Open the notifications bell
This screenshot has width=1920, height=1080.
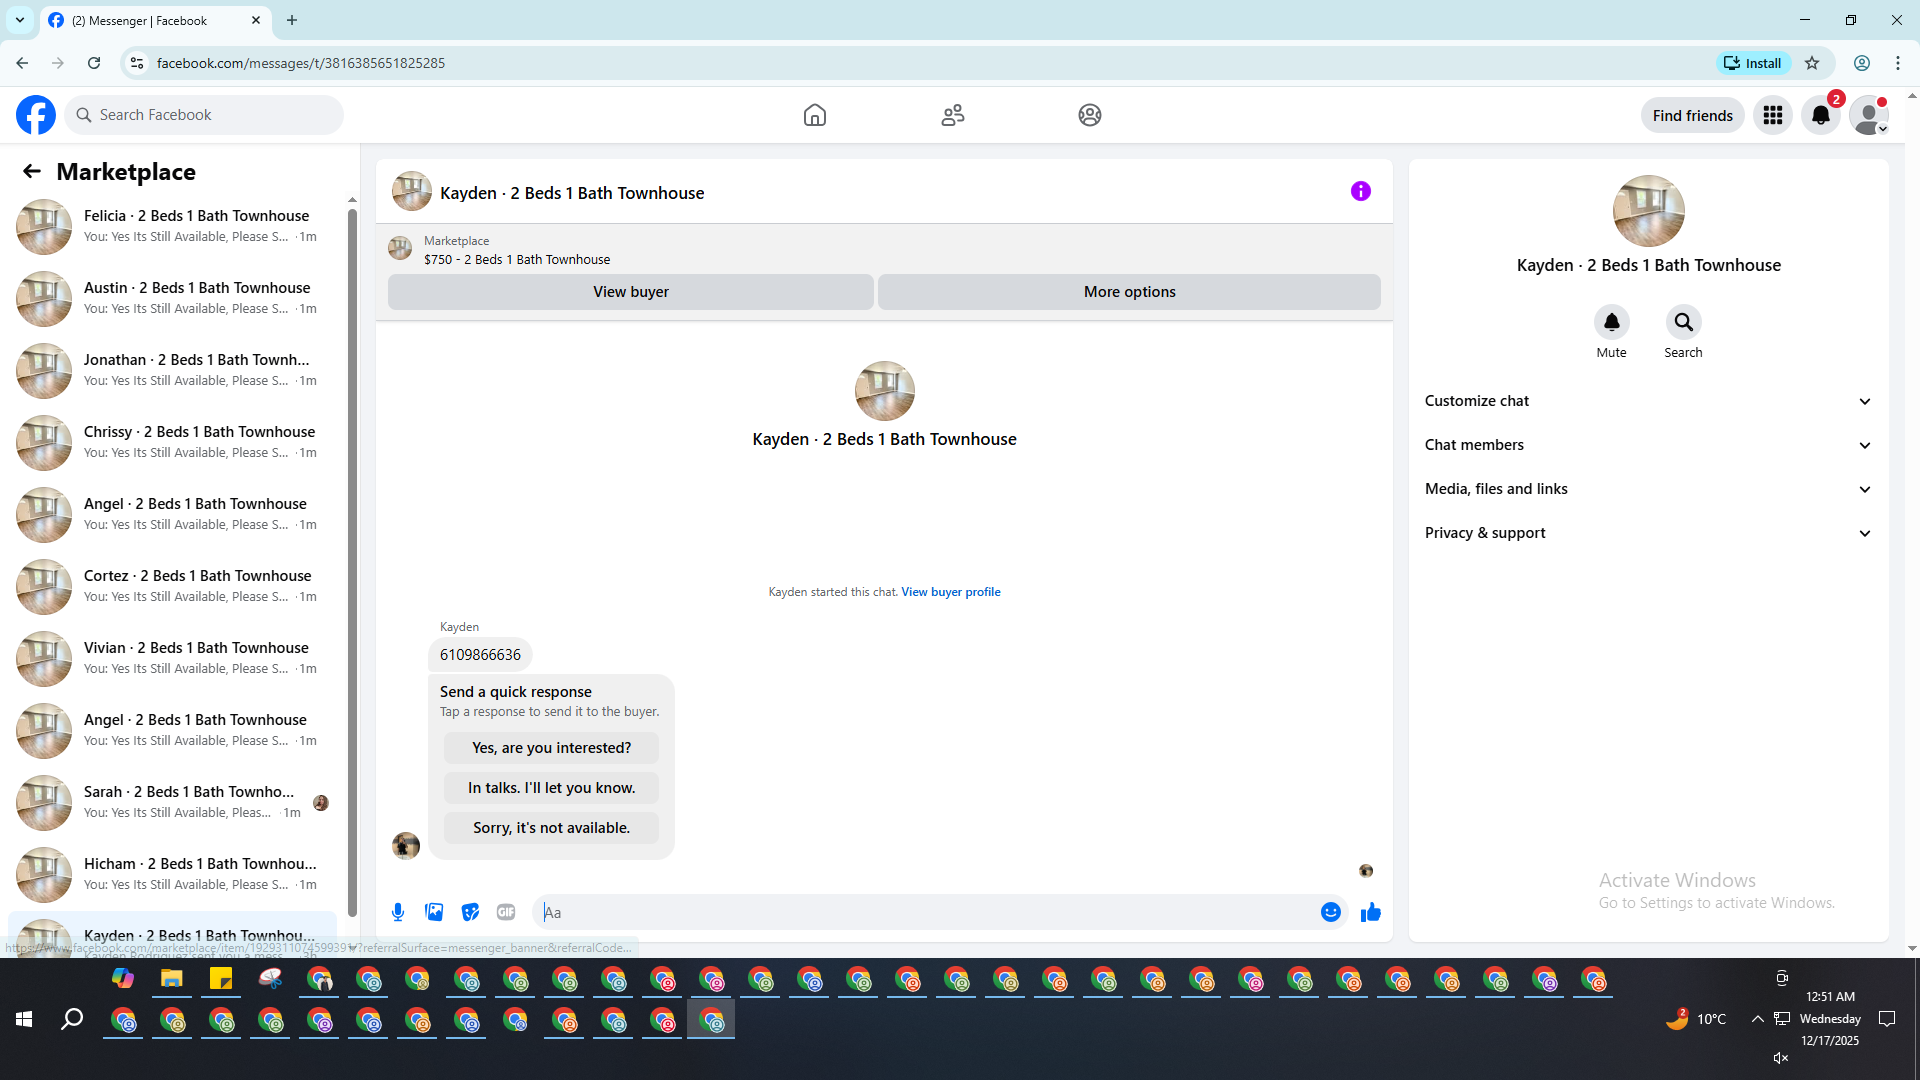pos(1820,115)
